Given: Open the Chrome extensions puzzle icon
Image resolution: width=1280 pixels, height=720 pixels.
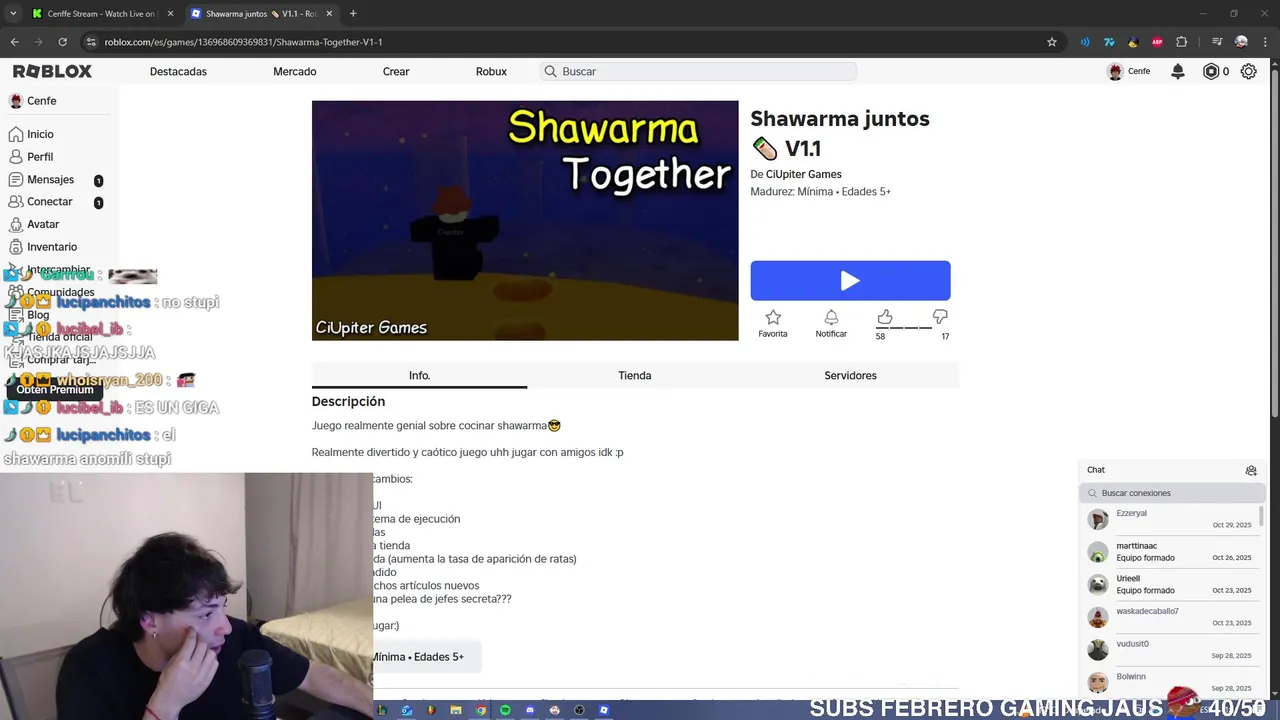Looking at the screenshot, I should point(1182,42).
